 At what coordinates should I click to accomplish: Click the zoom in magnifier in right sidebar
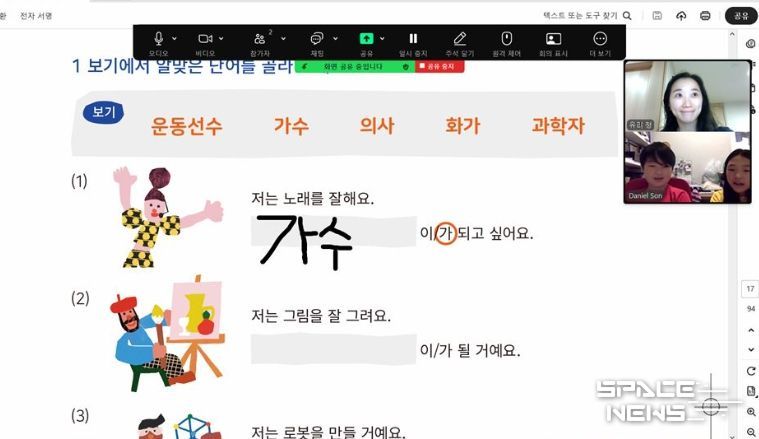751,412
